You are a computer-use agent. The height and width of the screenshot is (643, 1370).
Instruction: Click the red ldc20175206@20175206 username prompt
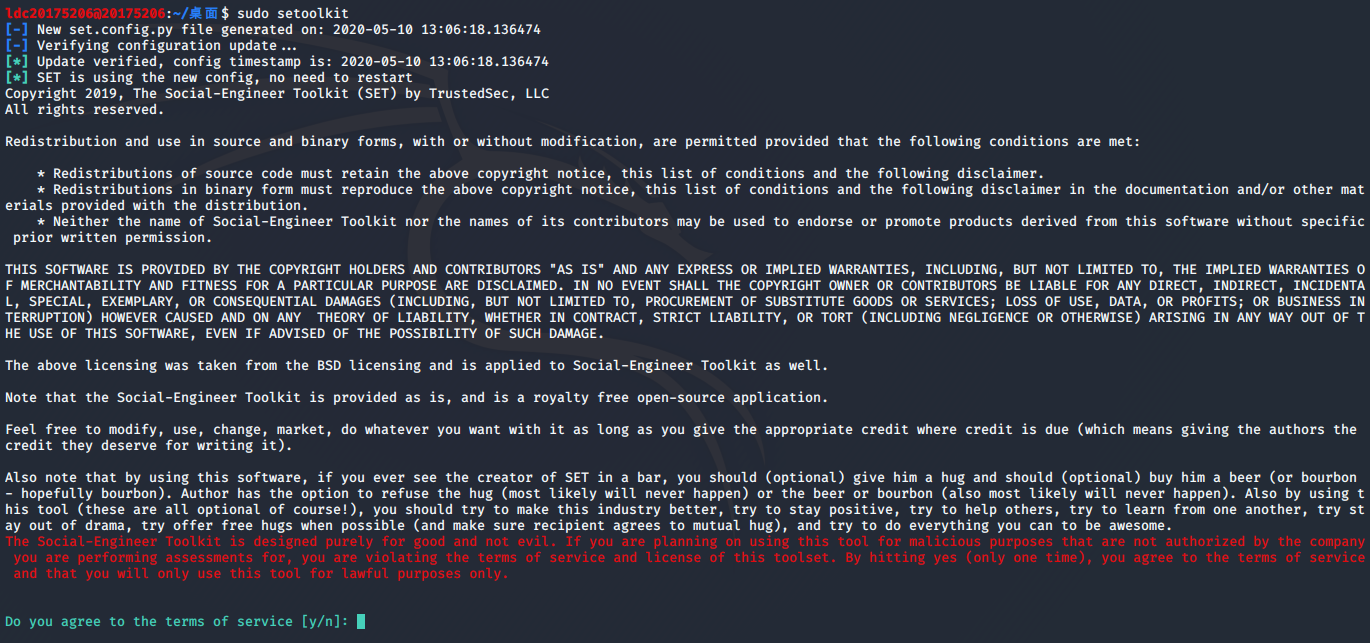84,13
